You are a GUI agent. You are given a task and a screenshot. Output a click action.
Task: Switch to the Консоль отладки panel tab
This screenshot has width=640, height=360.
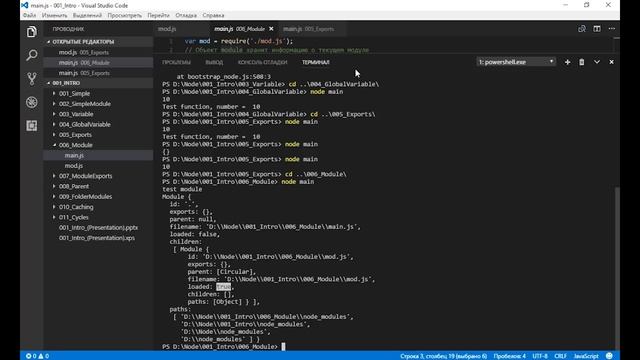262,62
